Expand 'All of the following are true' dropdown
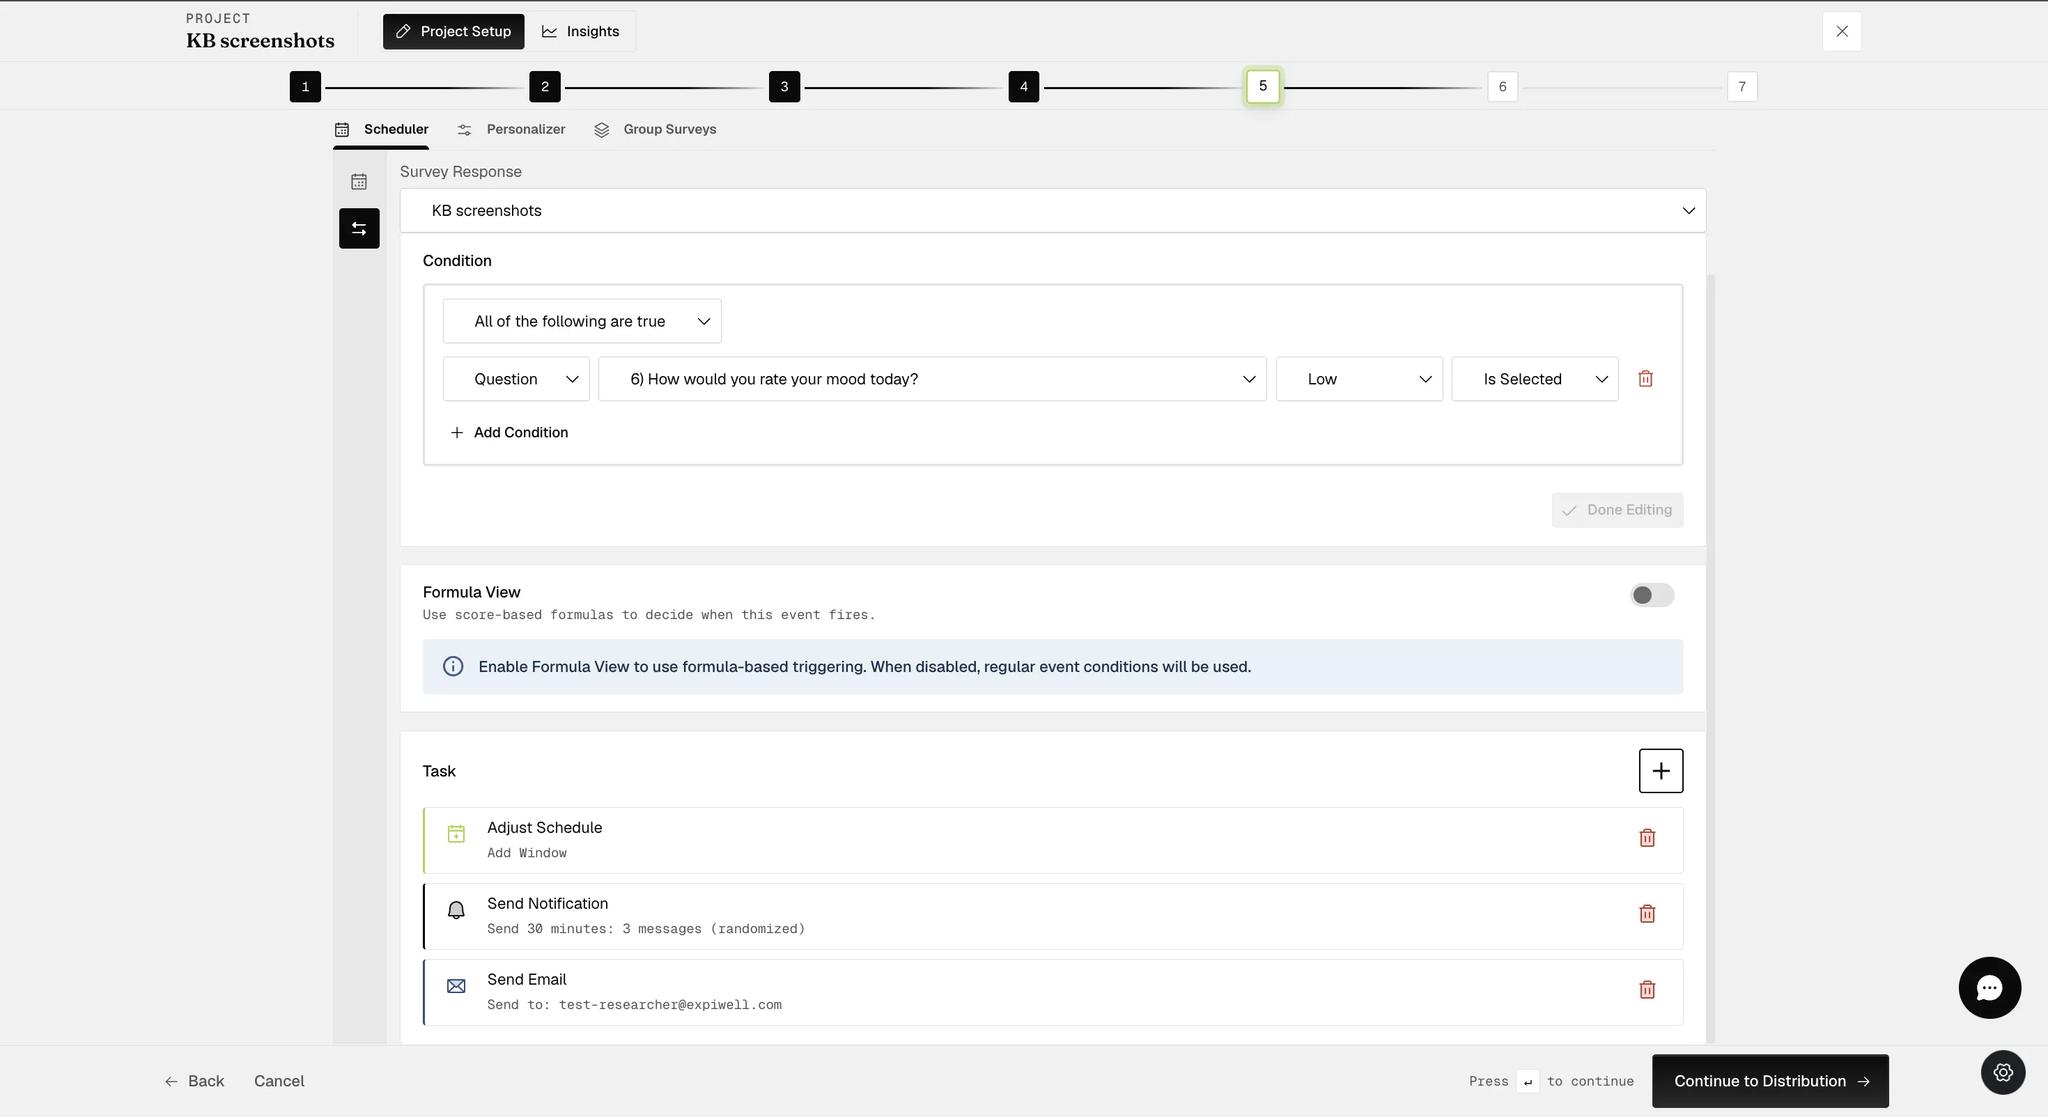The width and height of the screenshot is (2048, 1117). (x=582, y=321)
